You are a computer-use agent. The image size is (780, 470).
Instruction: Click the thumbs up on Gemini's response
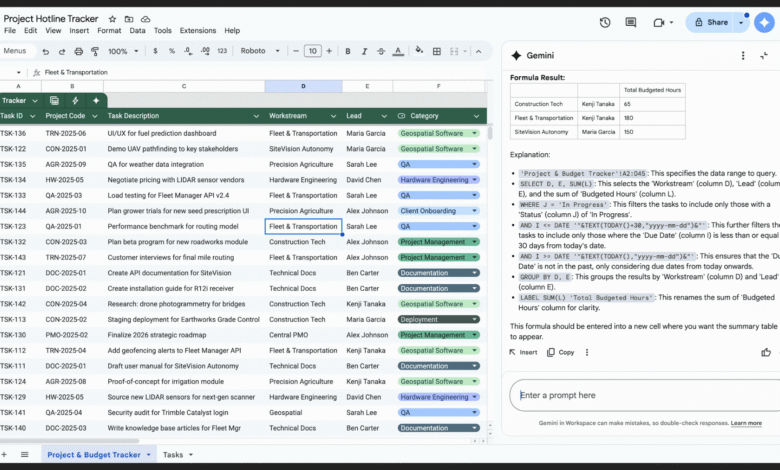(x=766, y=352)
